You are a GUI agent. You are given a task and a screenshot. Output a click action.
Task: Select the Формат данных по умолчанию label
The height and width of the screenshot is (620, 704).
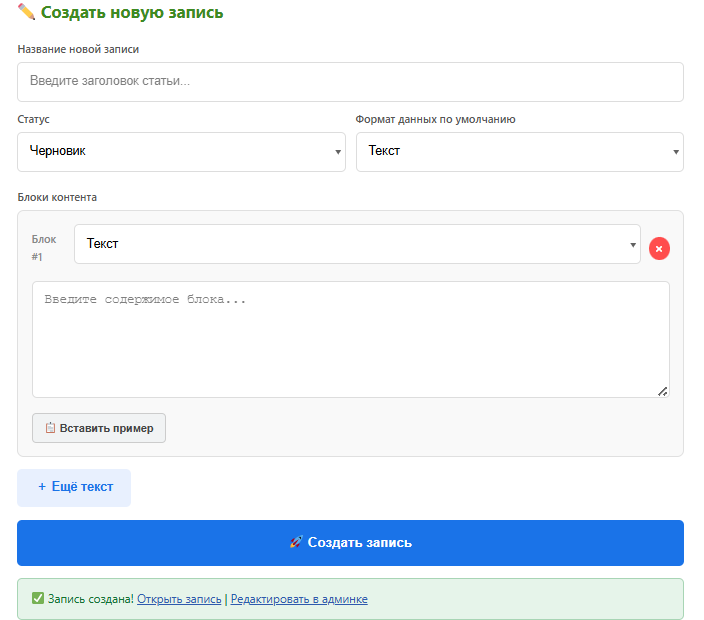[x=435, y=119]
